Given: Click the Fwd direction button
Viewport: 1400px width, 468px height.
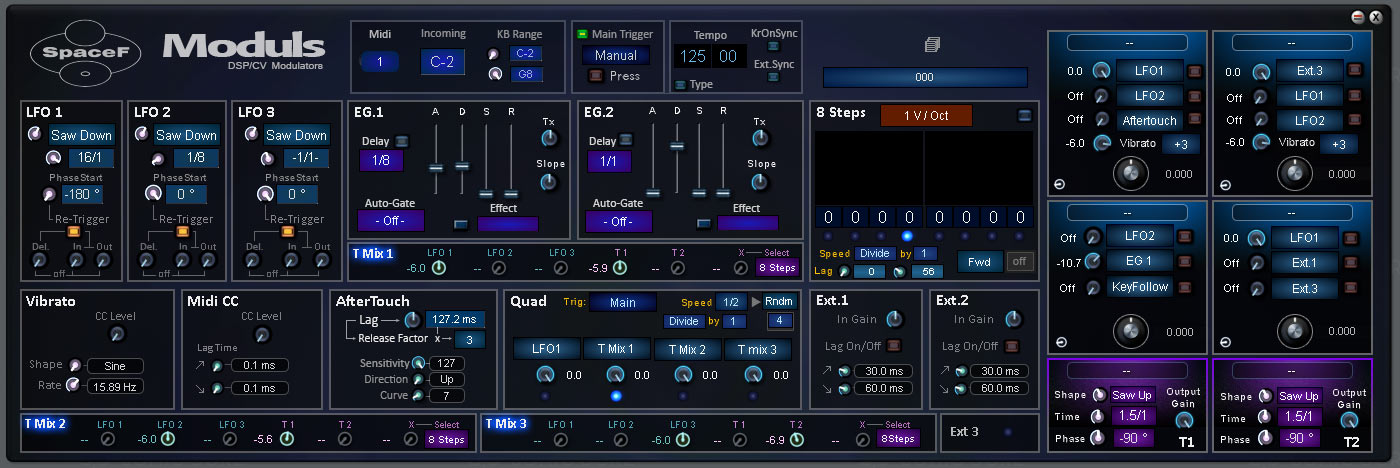Looking at the screenshot, I should pyautogui.click(x=980, y=262).
